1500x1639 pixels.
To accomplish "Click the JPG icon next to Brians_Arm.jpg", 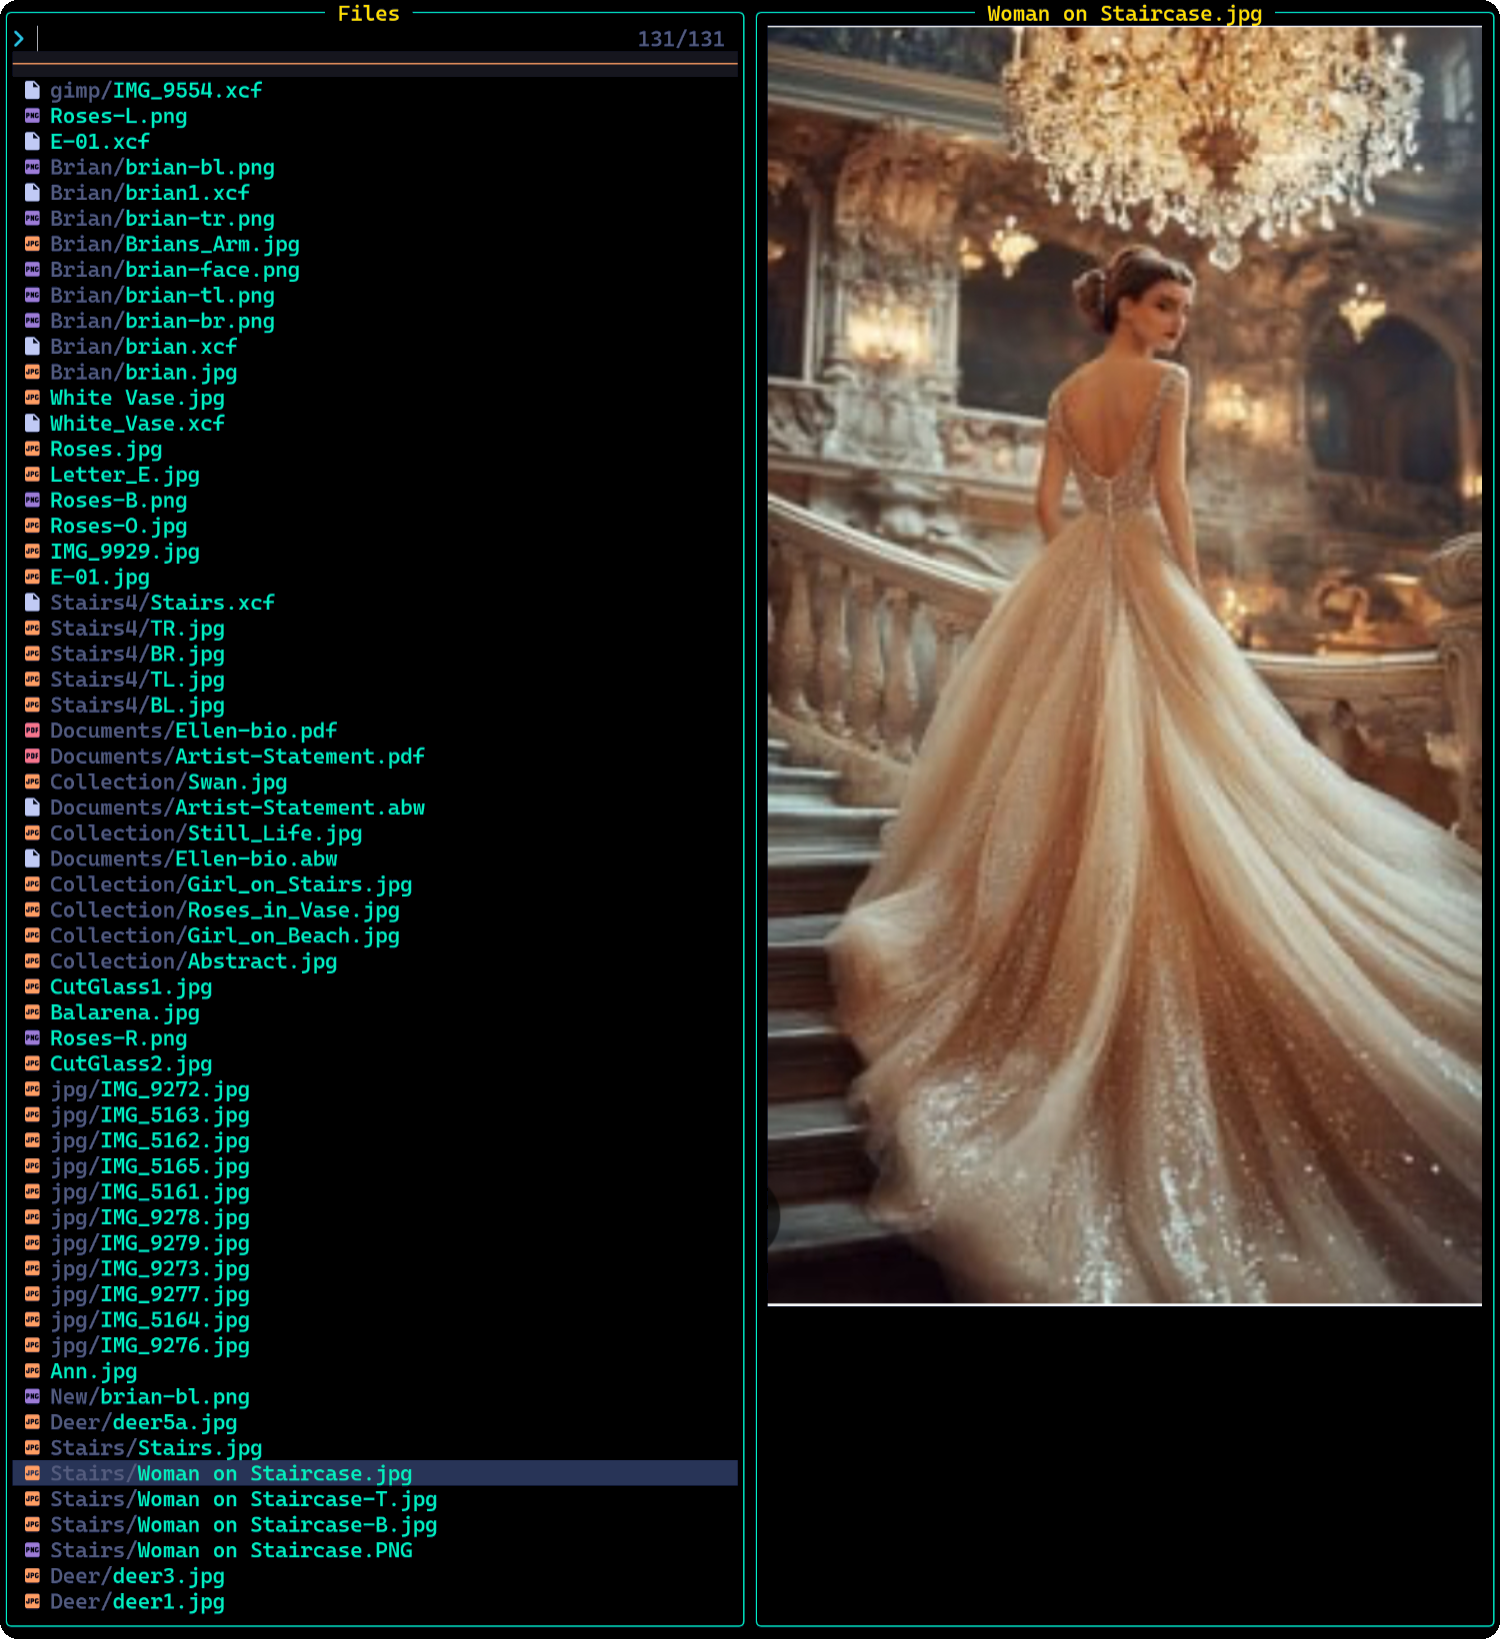I will 32,244.
